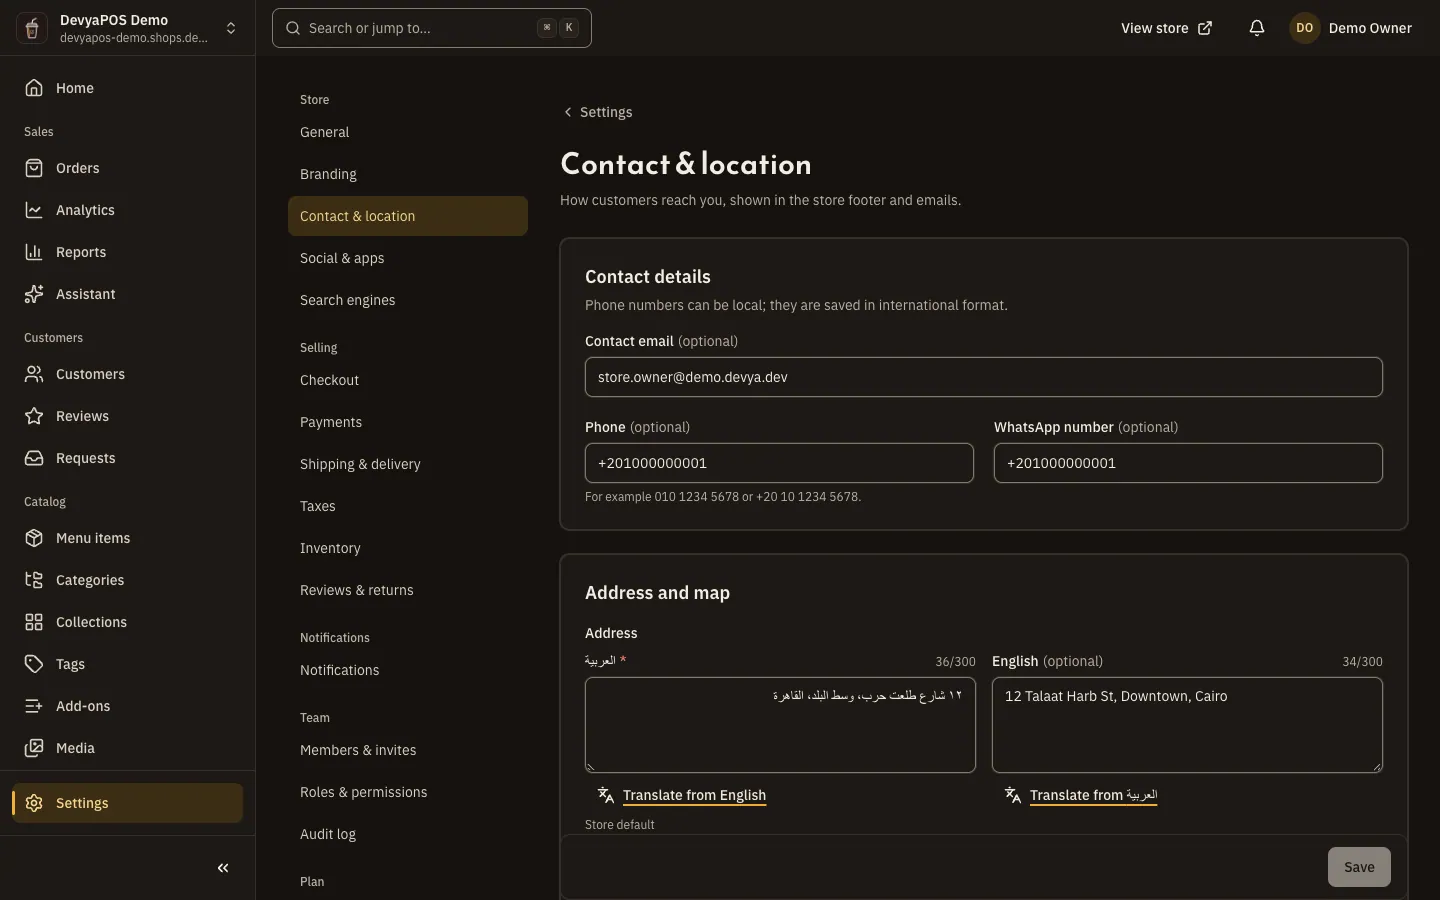
Task: Click Translate from العربية link
Action: coord(1093,795)
